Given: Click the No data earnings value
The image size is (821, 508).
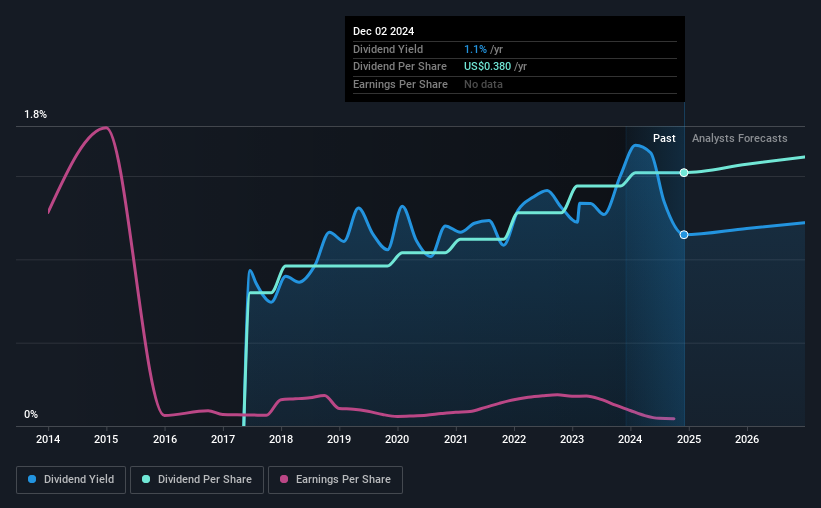Looking at the screenshot, I should point(483,84).
